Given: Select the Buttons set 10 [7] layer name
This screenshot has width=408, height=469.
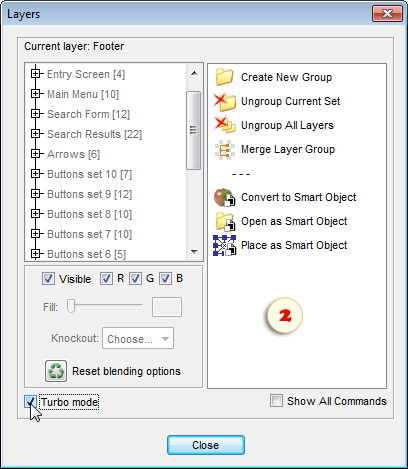Looking at the screenshot, I should point(89,174).
